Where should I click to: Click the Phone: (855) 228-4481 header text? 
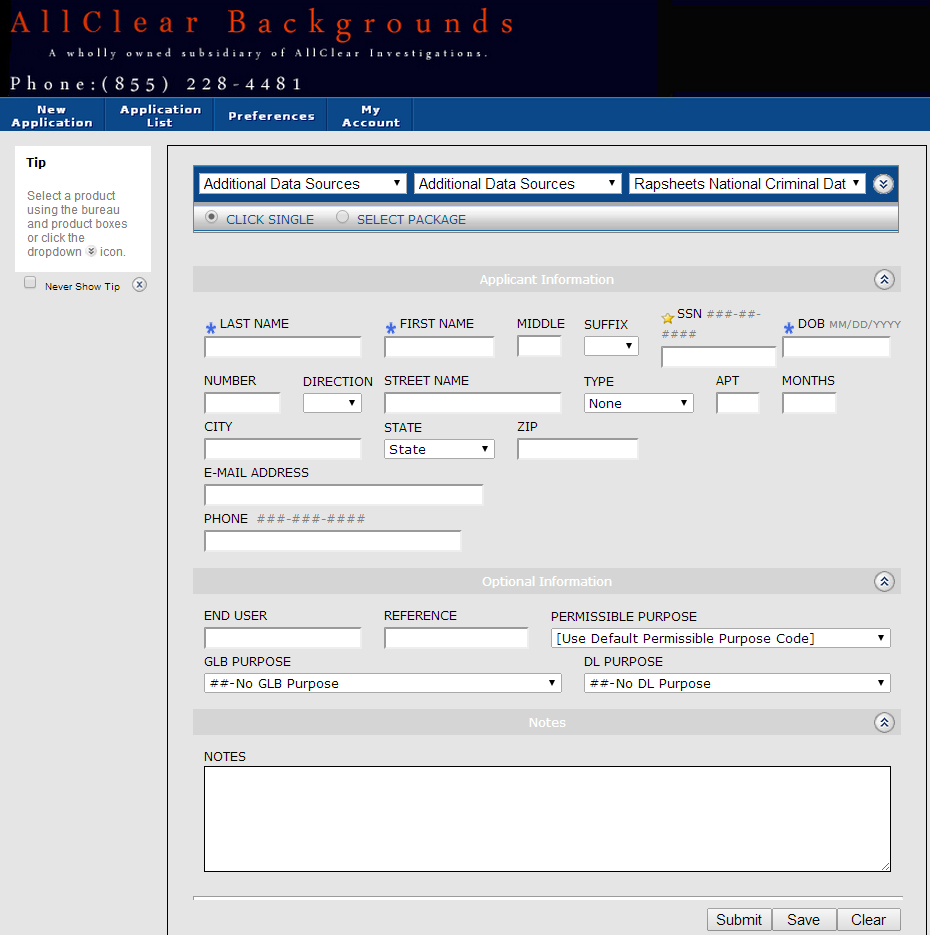point(156,83)
